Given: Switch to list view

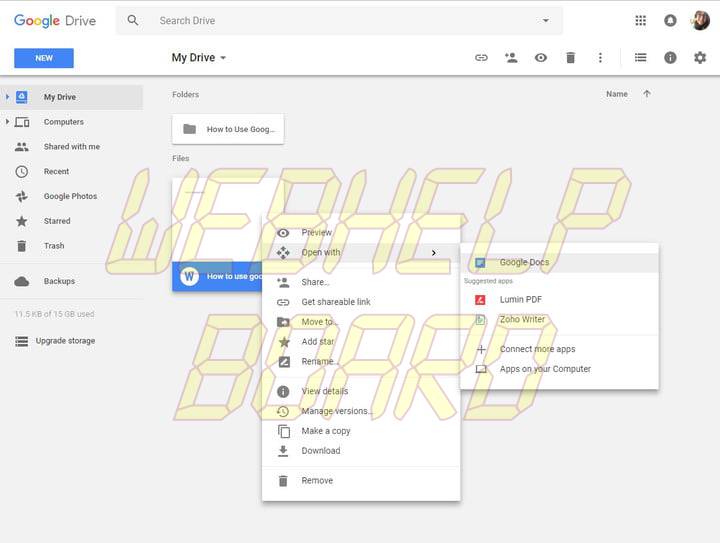Looking at the screenshot, I should pyautogui.click(x=641, y=58).
